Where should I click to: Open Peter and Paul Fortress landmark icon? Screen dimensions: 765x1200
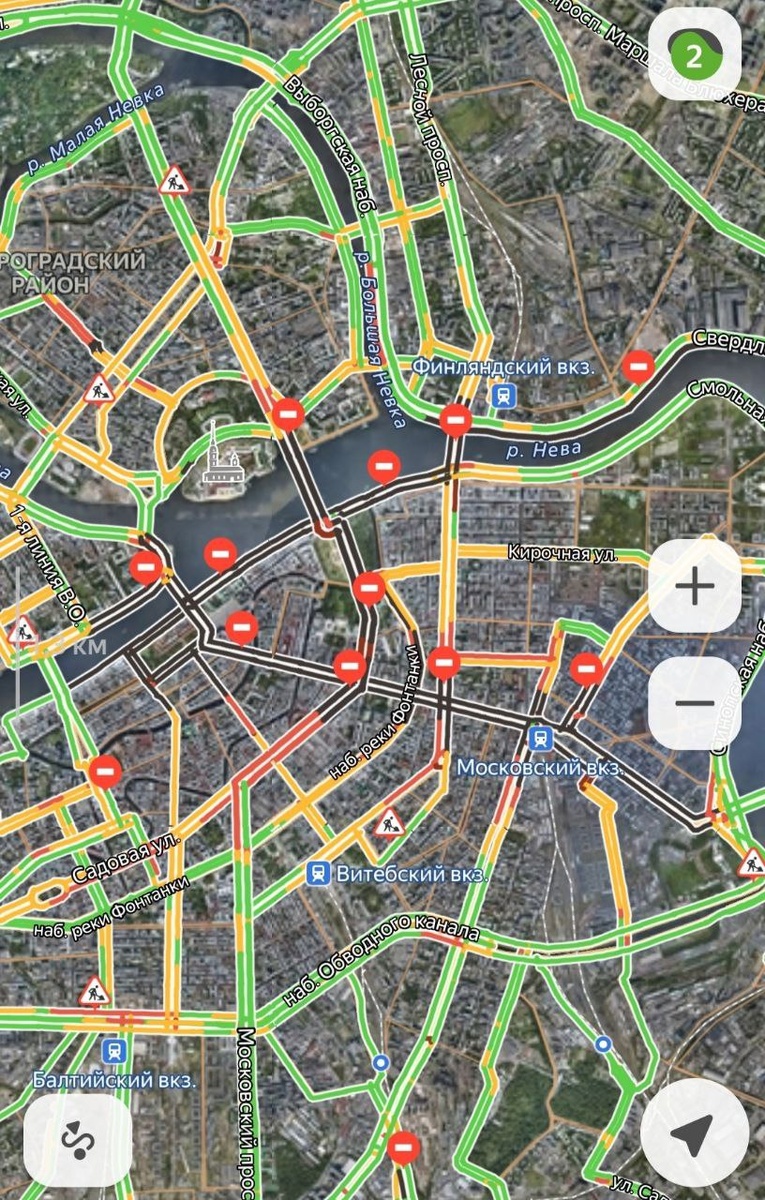[214, 454]
